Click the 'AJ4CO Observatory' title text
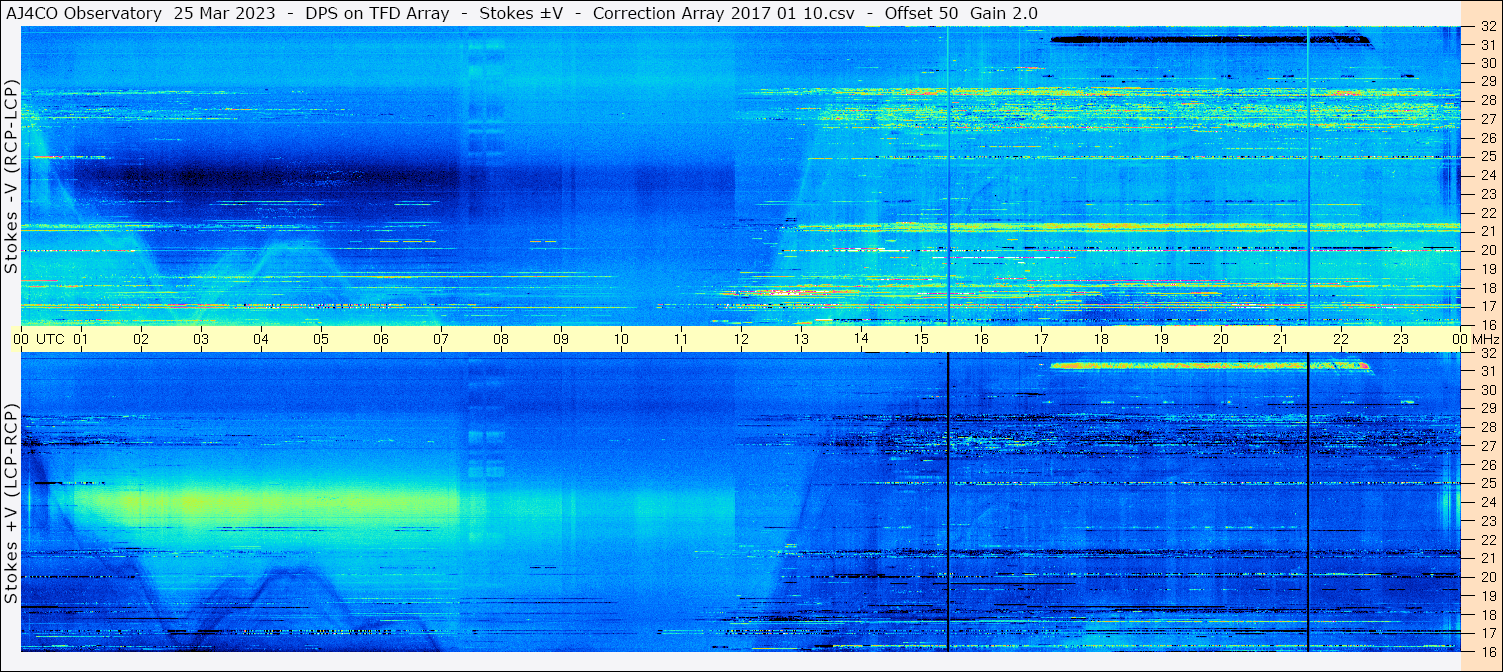The height and width of the screenshot is (672, 1503). 85,13
